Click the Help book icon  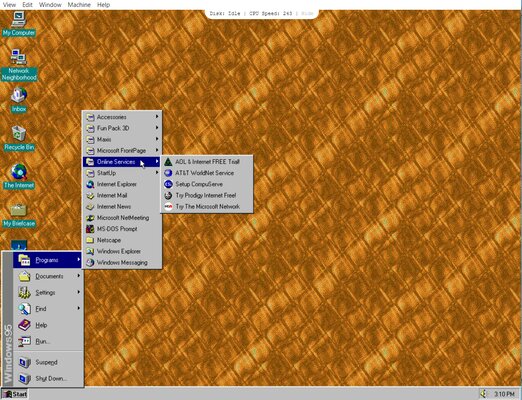24,325
